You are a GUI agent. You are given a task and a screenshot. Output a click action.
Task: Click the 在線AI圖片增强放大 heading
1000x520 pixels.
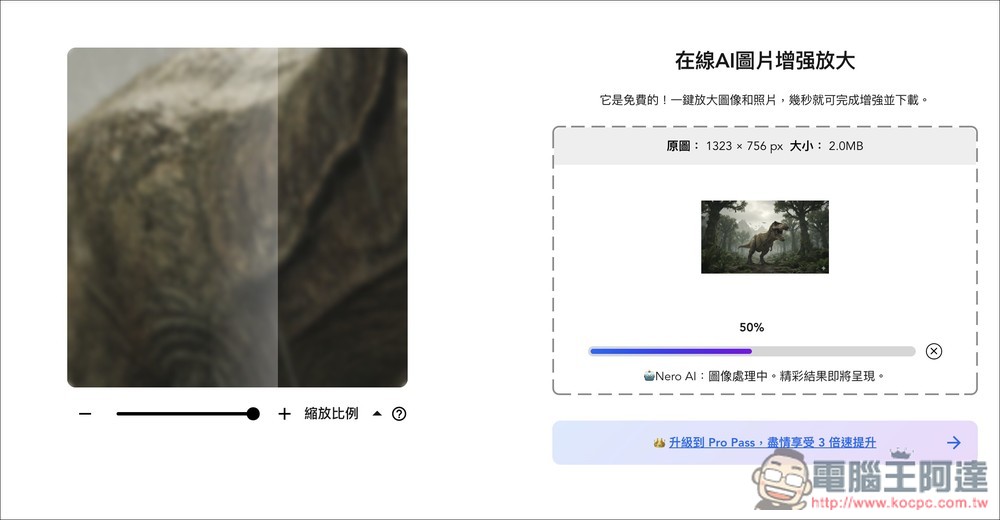point(765,61)
